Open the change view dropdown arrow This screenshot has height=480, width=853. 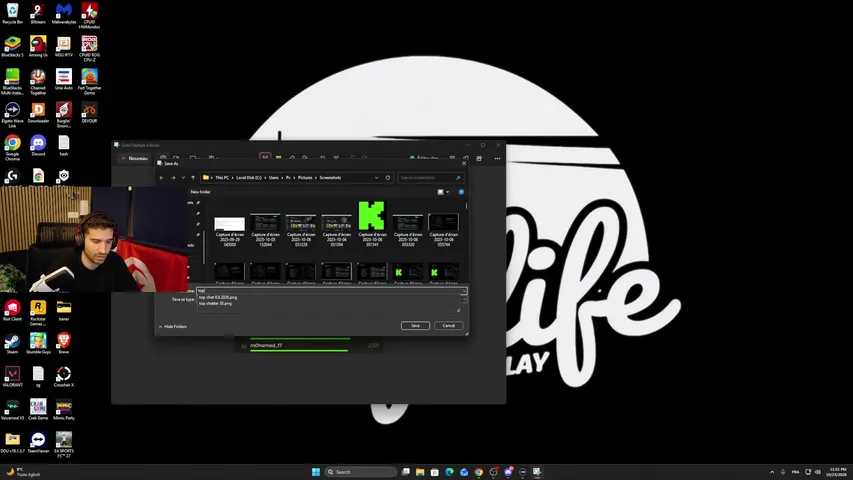[448, 192]
